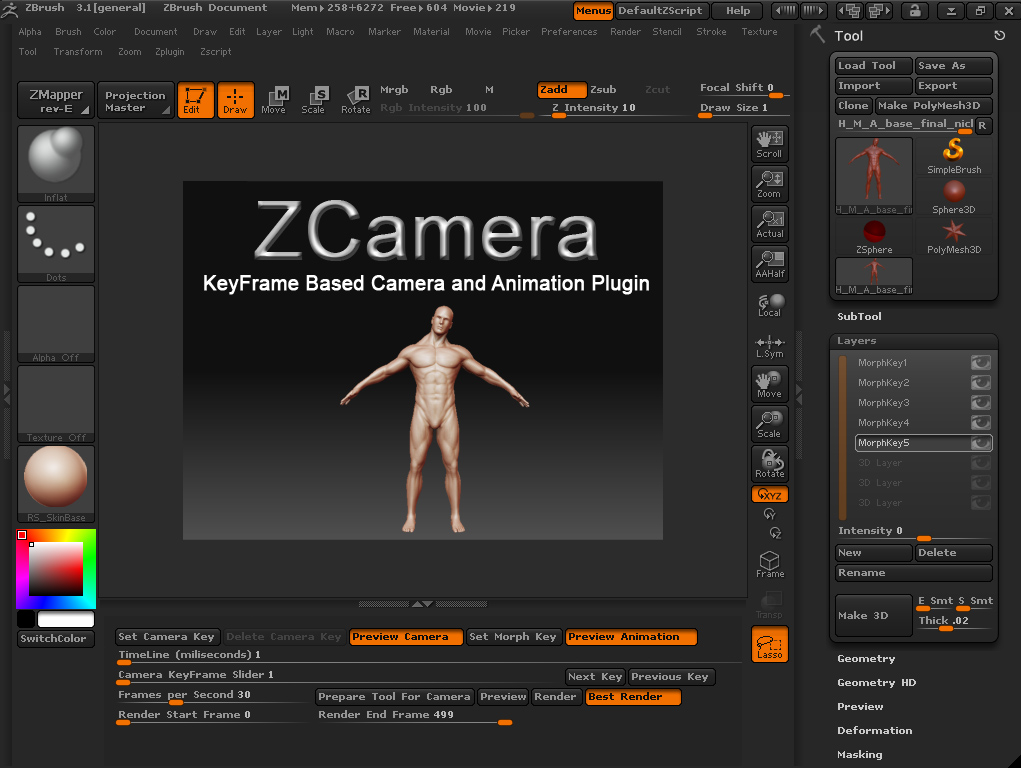
Task: Select the Scale tool in top shelf
Action: point(313,100)
